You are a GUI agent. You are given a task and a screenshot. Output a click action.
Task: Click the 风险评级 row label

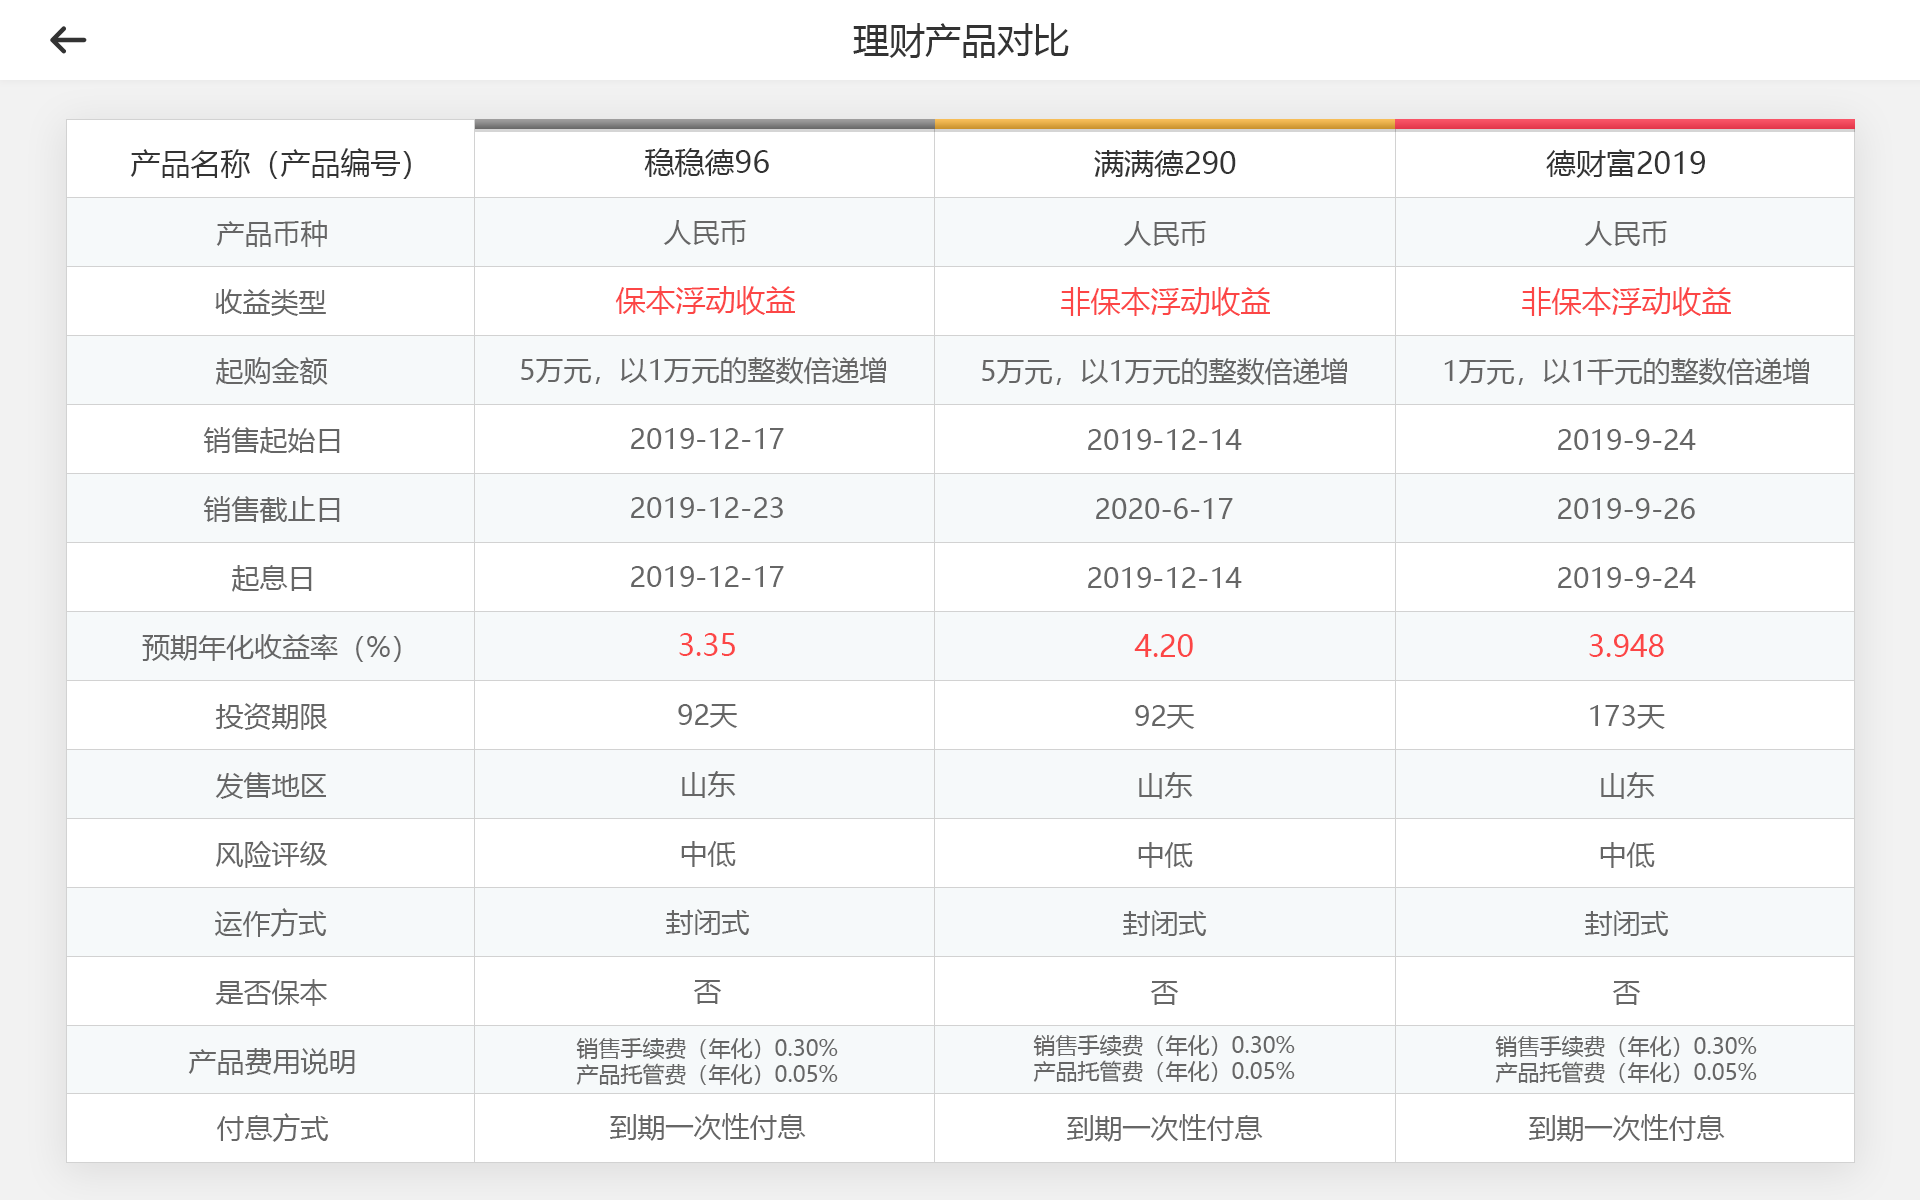coord(271,854)
